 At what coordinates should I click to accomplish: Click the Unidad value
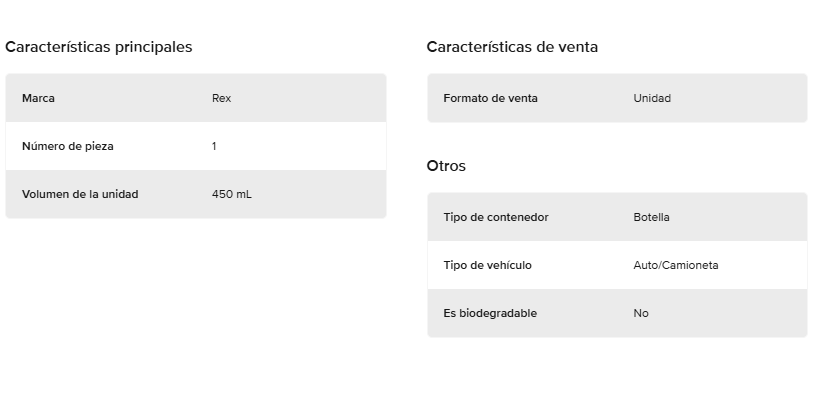pyautogui.click(x=652, y=98)
